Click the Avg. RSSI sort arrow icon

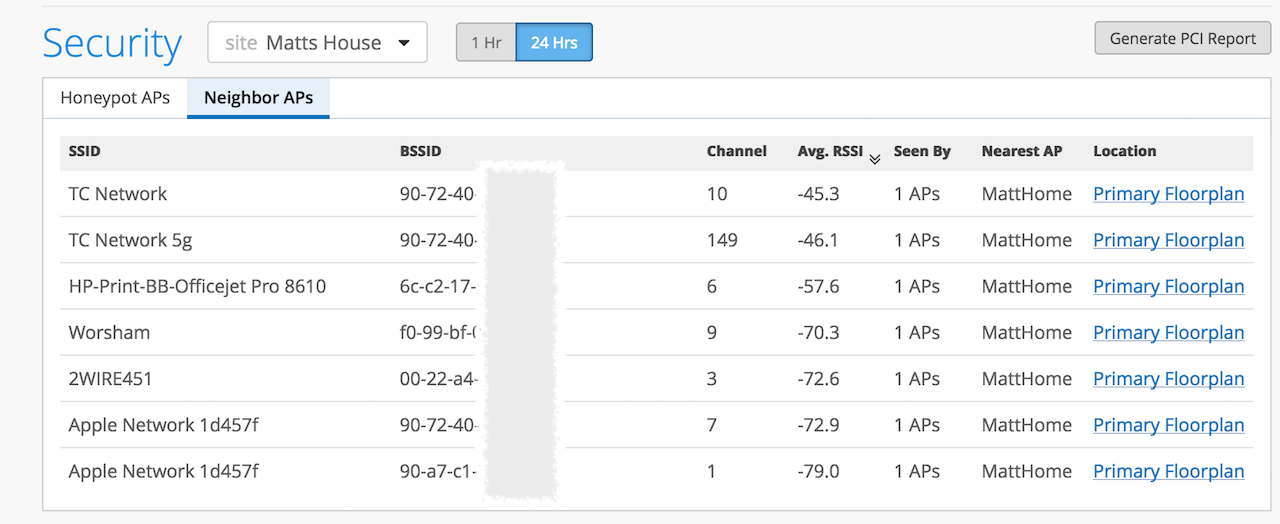(x=875, y=158)
